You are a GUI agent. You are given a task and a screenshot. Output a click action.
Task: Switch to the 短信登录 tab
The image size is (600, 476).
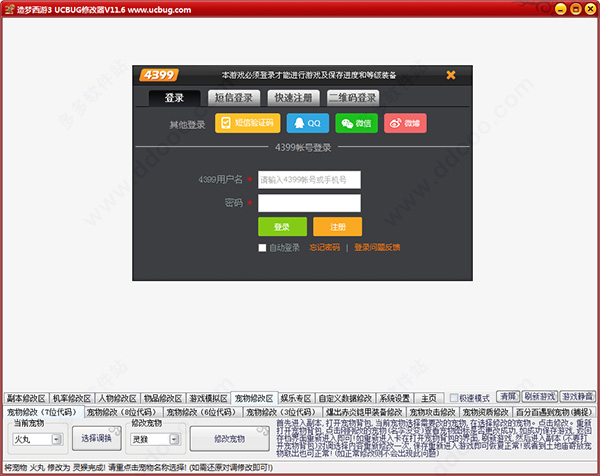[234, 98]
